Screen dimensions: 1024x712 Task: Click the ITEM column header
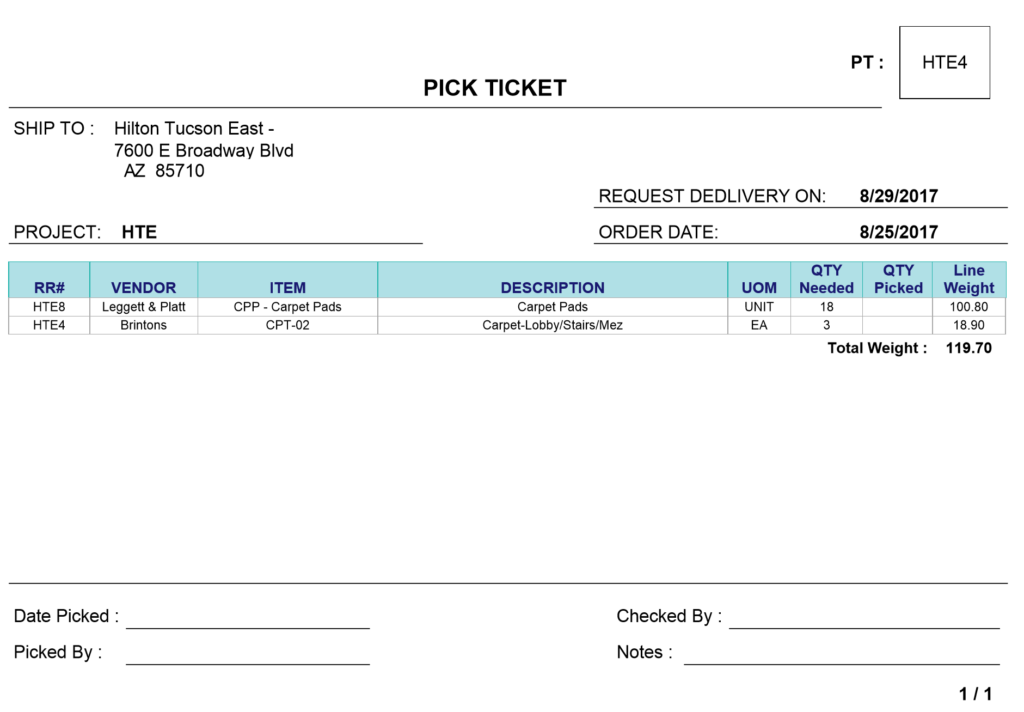[287, 280]
